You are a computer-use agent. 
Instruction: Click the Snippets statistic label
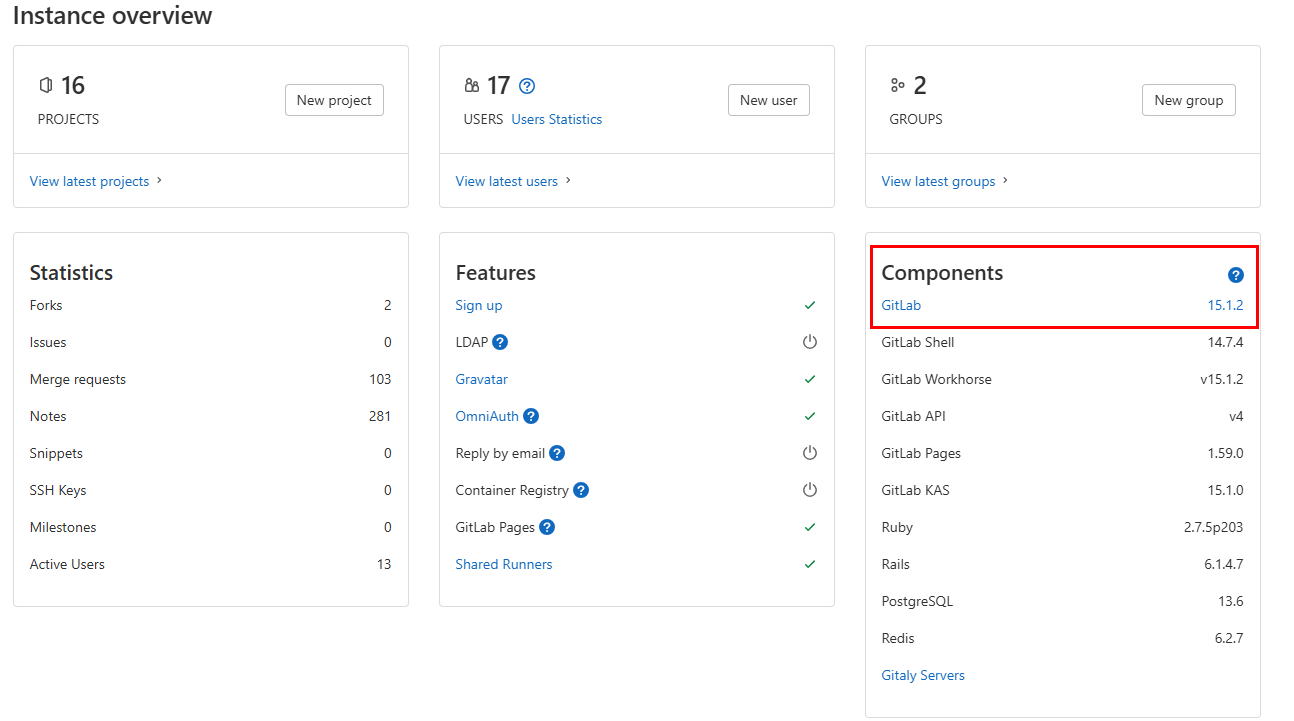pyautogui.click(x=56, y=453)
